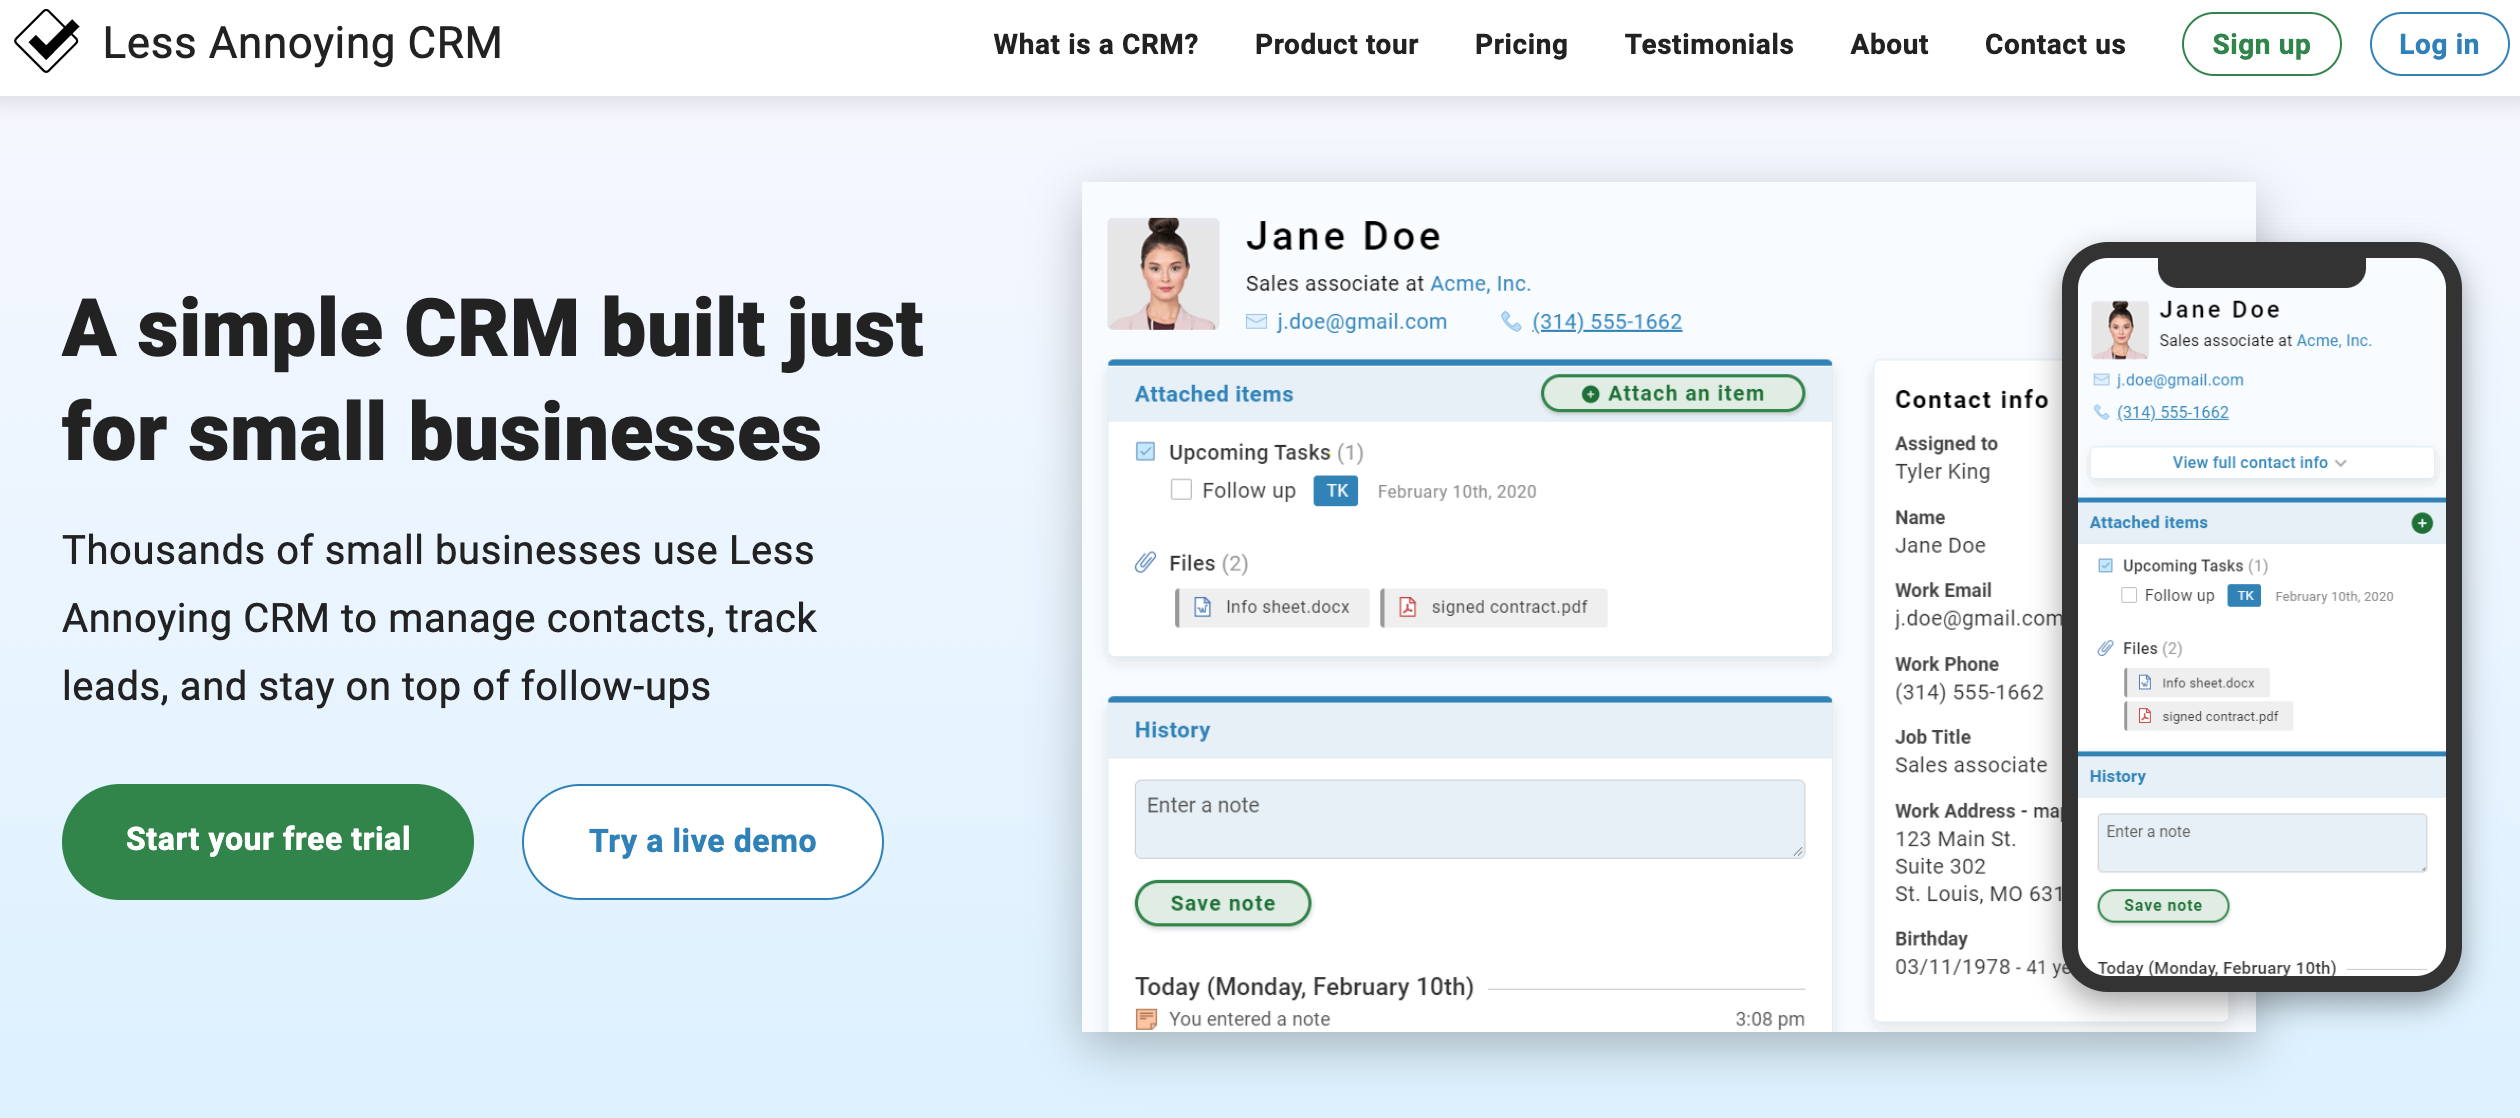Click the phone icon beside (314) 555-1662 in desktop preview
The width and height of the screenshot is (2520, 1118).
[x=1511, y=322]
